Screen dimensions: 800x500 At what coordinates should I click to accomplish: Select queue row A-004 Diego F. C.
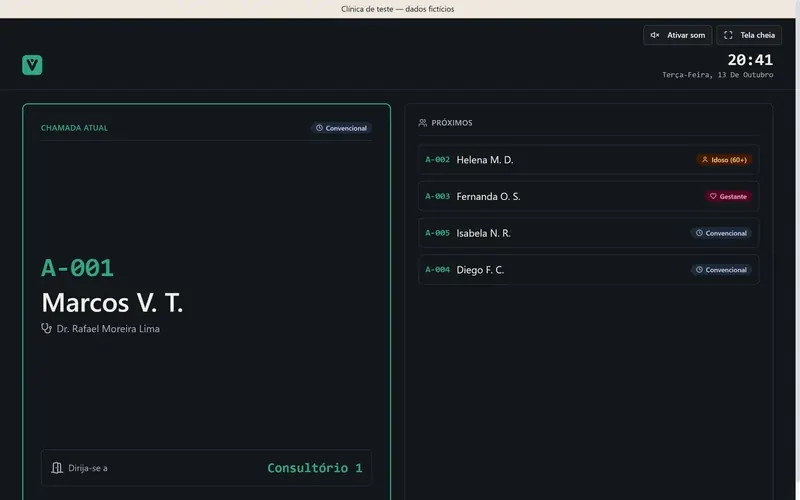(588, 270)
